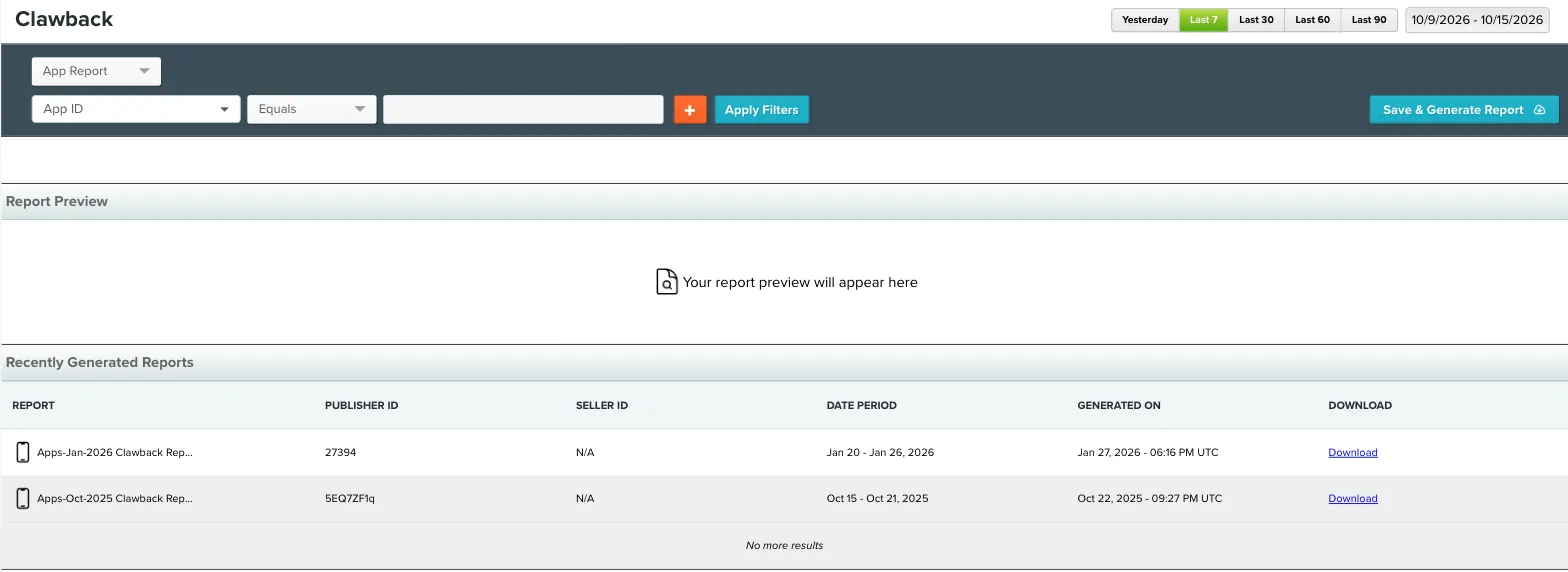Click the Apply Filters button
The height and width of the screenshot is (572, 1568).
[762, 110]
